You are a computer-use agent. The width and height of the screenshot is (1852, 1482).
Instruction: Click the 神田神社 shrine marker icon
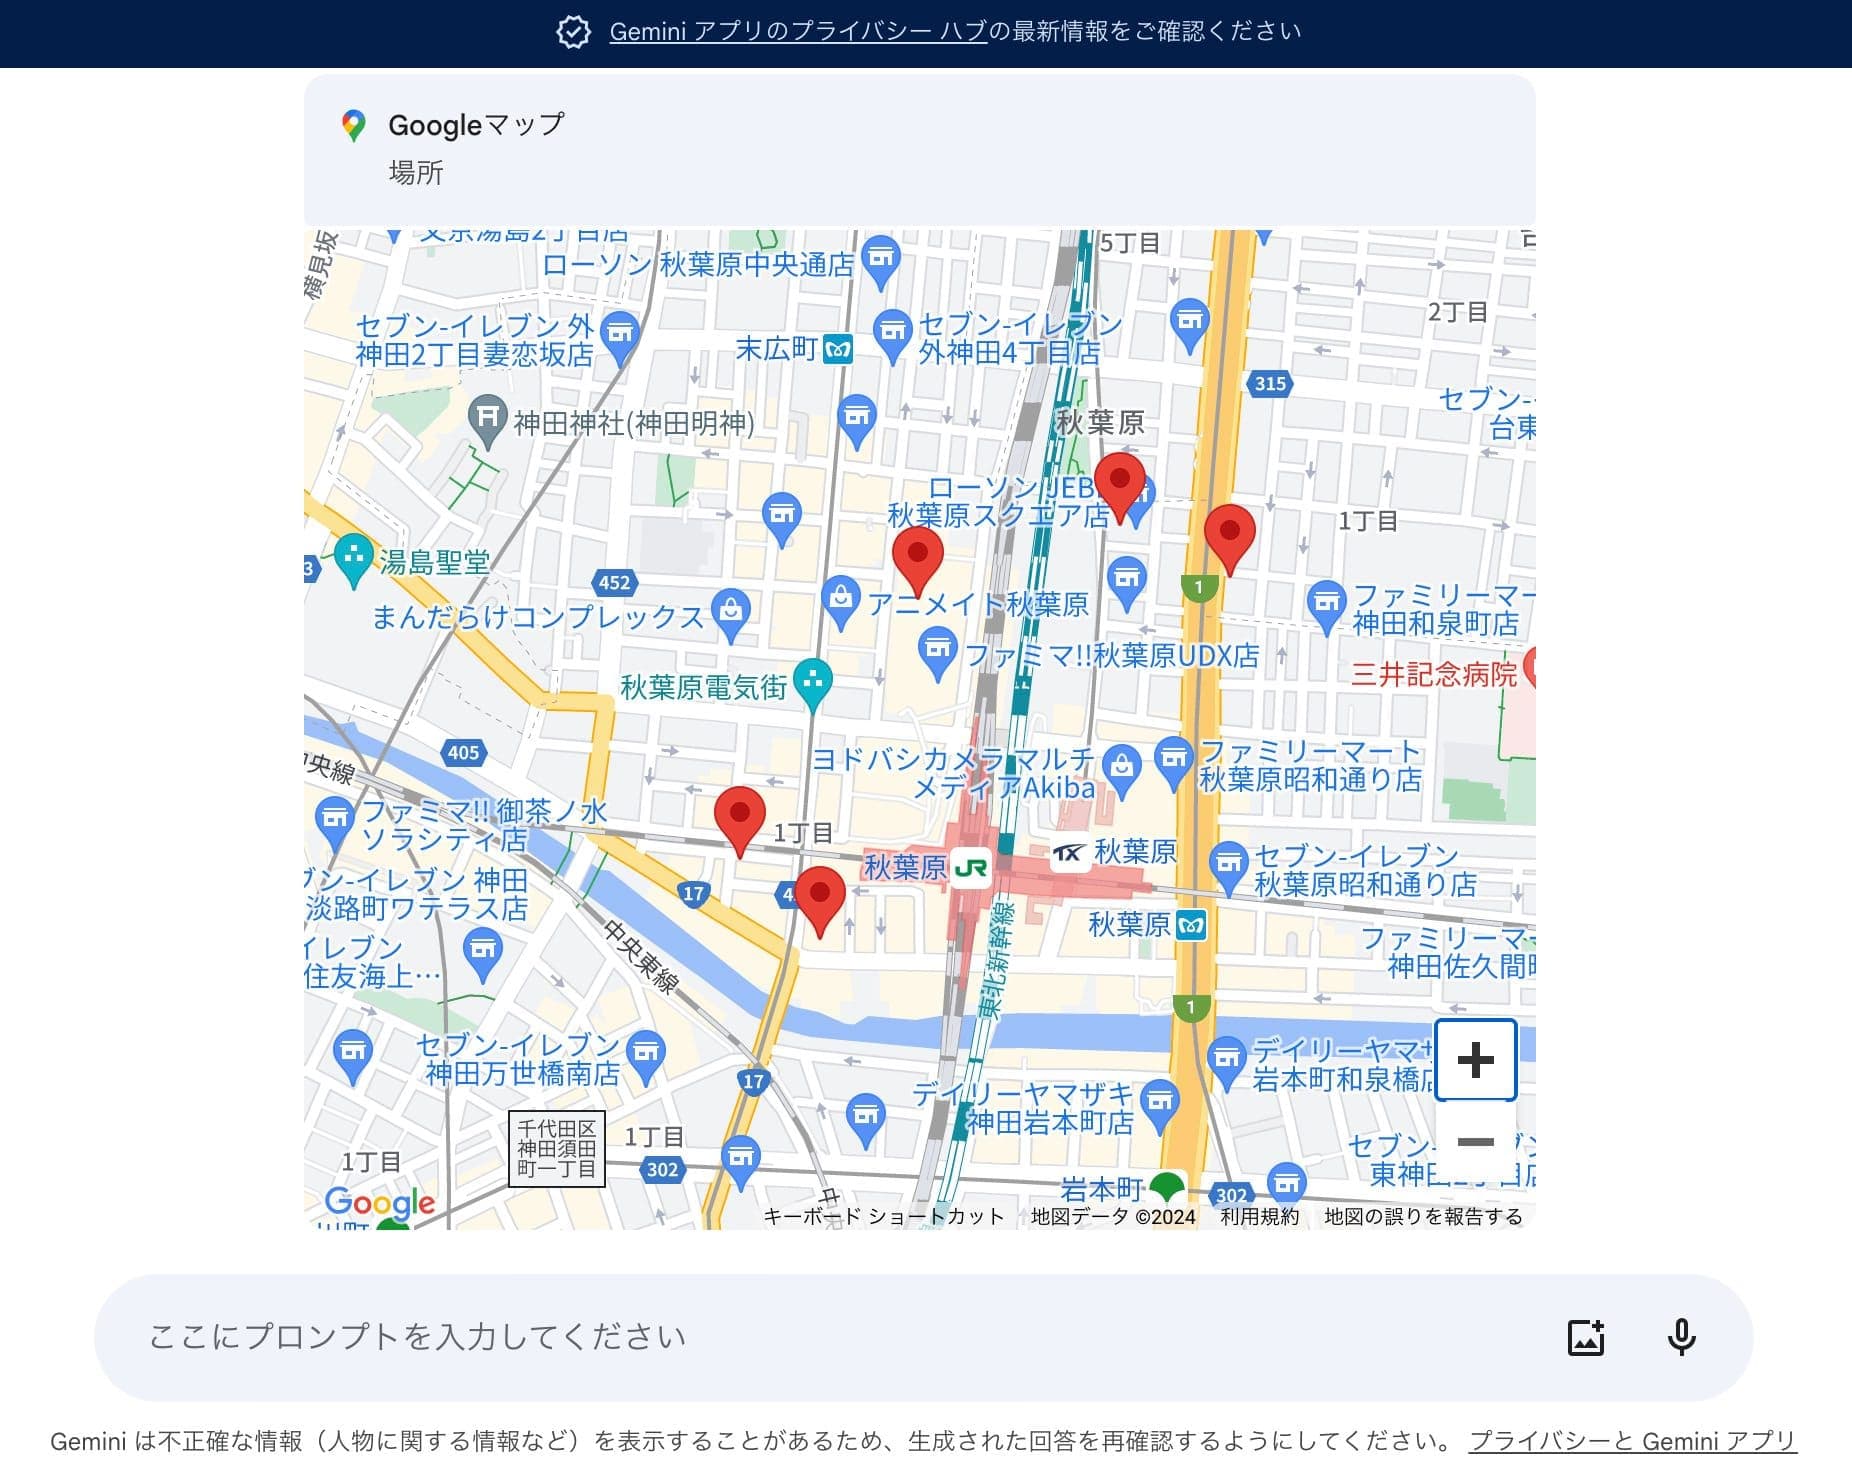point(488,417)
